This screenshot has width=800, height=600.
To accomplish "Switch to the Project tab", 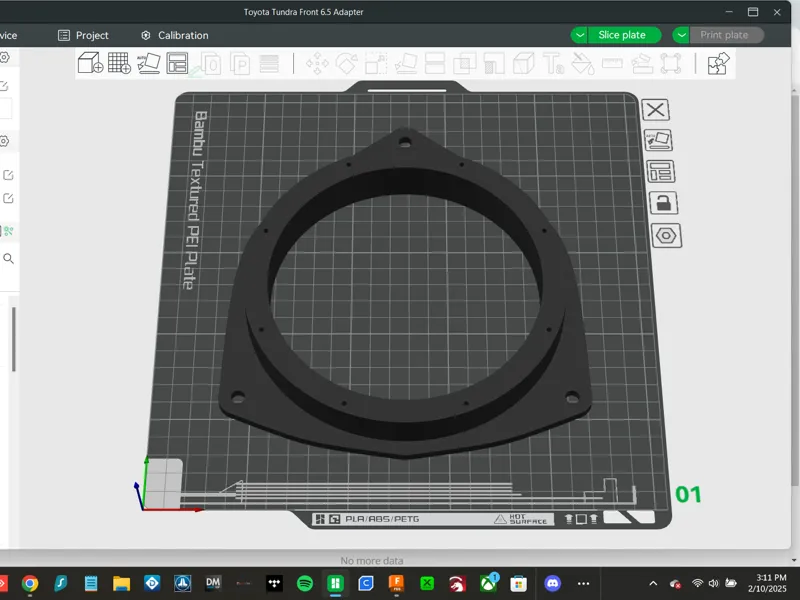I will 83,35.
